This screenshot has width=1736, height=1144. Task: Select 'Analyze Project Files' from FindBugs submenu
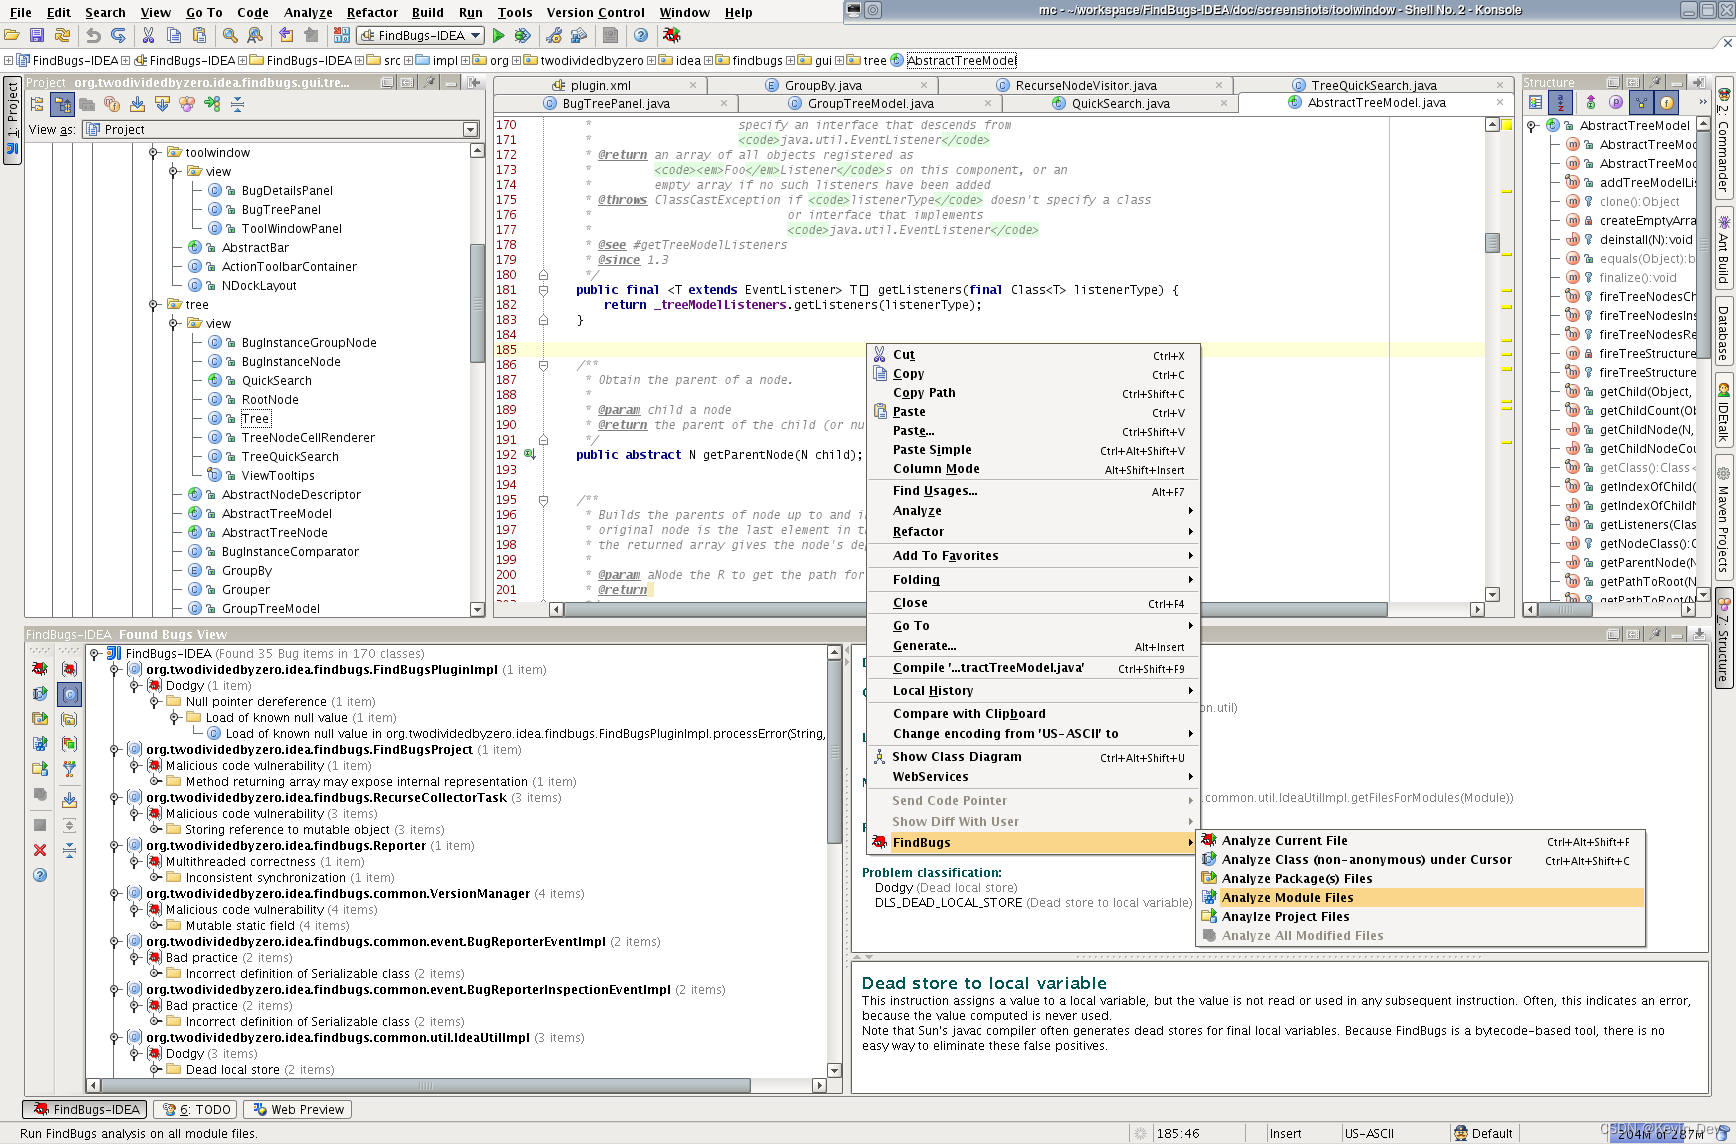coord(1285,917)
